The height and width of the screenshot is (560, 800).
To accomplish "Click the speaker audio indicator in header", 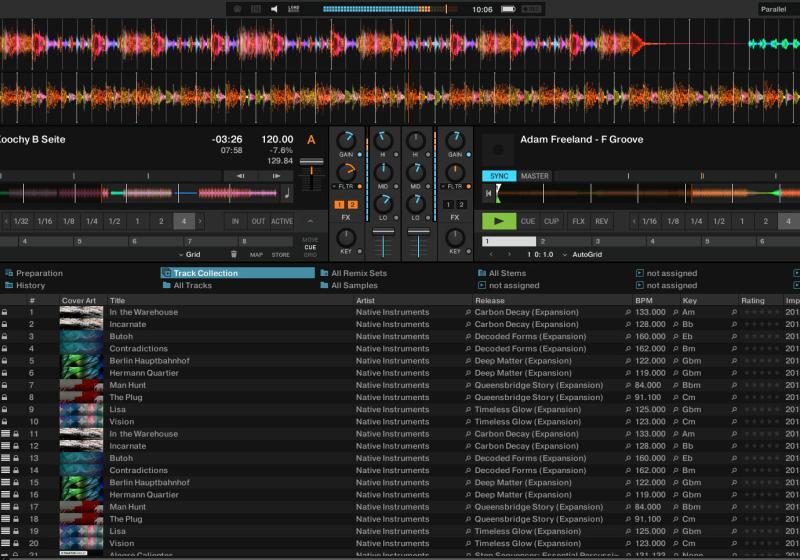I will pyautogui.click(x=274, y=9).
